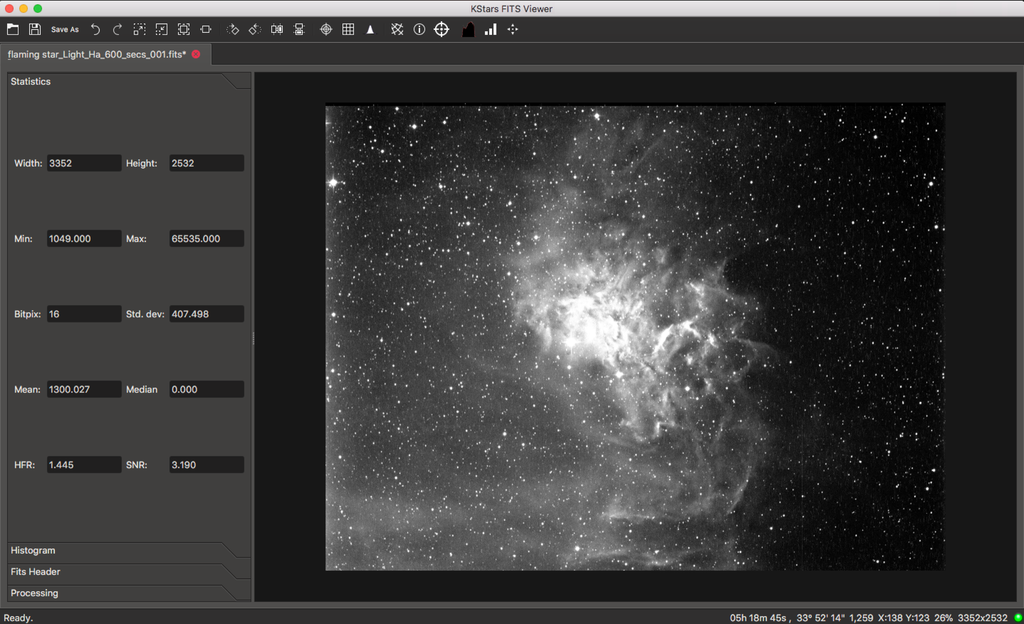Click the white triangle toolbar icon
Image resolution: width=1024 pixels, height=624 pixels.
370,29
